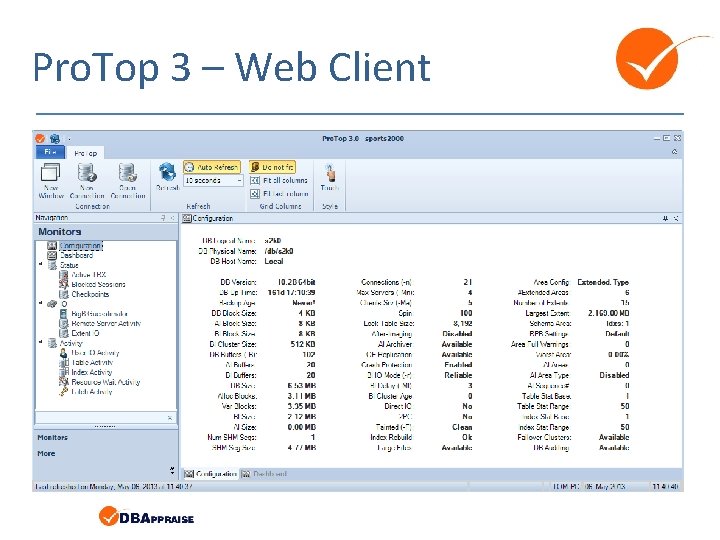720x540 pixels.
Task: Click the quick access toolbar database icon
Action: pyautogui.click(x=55, y=138)
